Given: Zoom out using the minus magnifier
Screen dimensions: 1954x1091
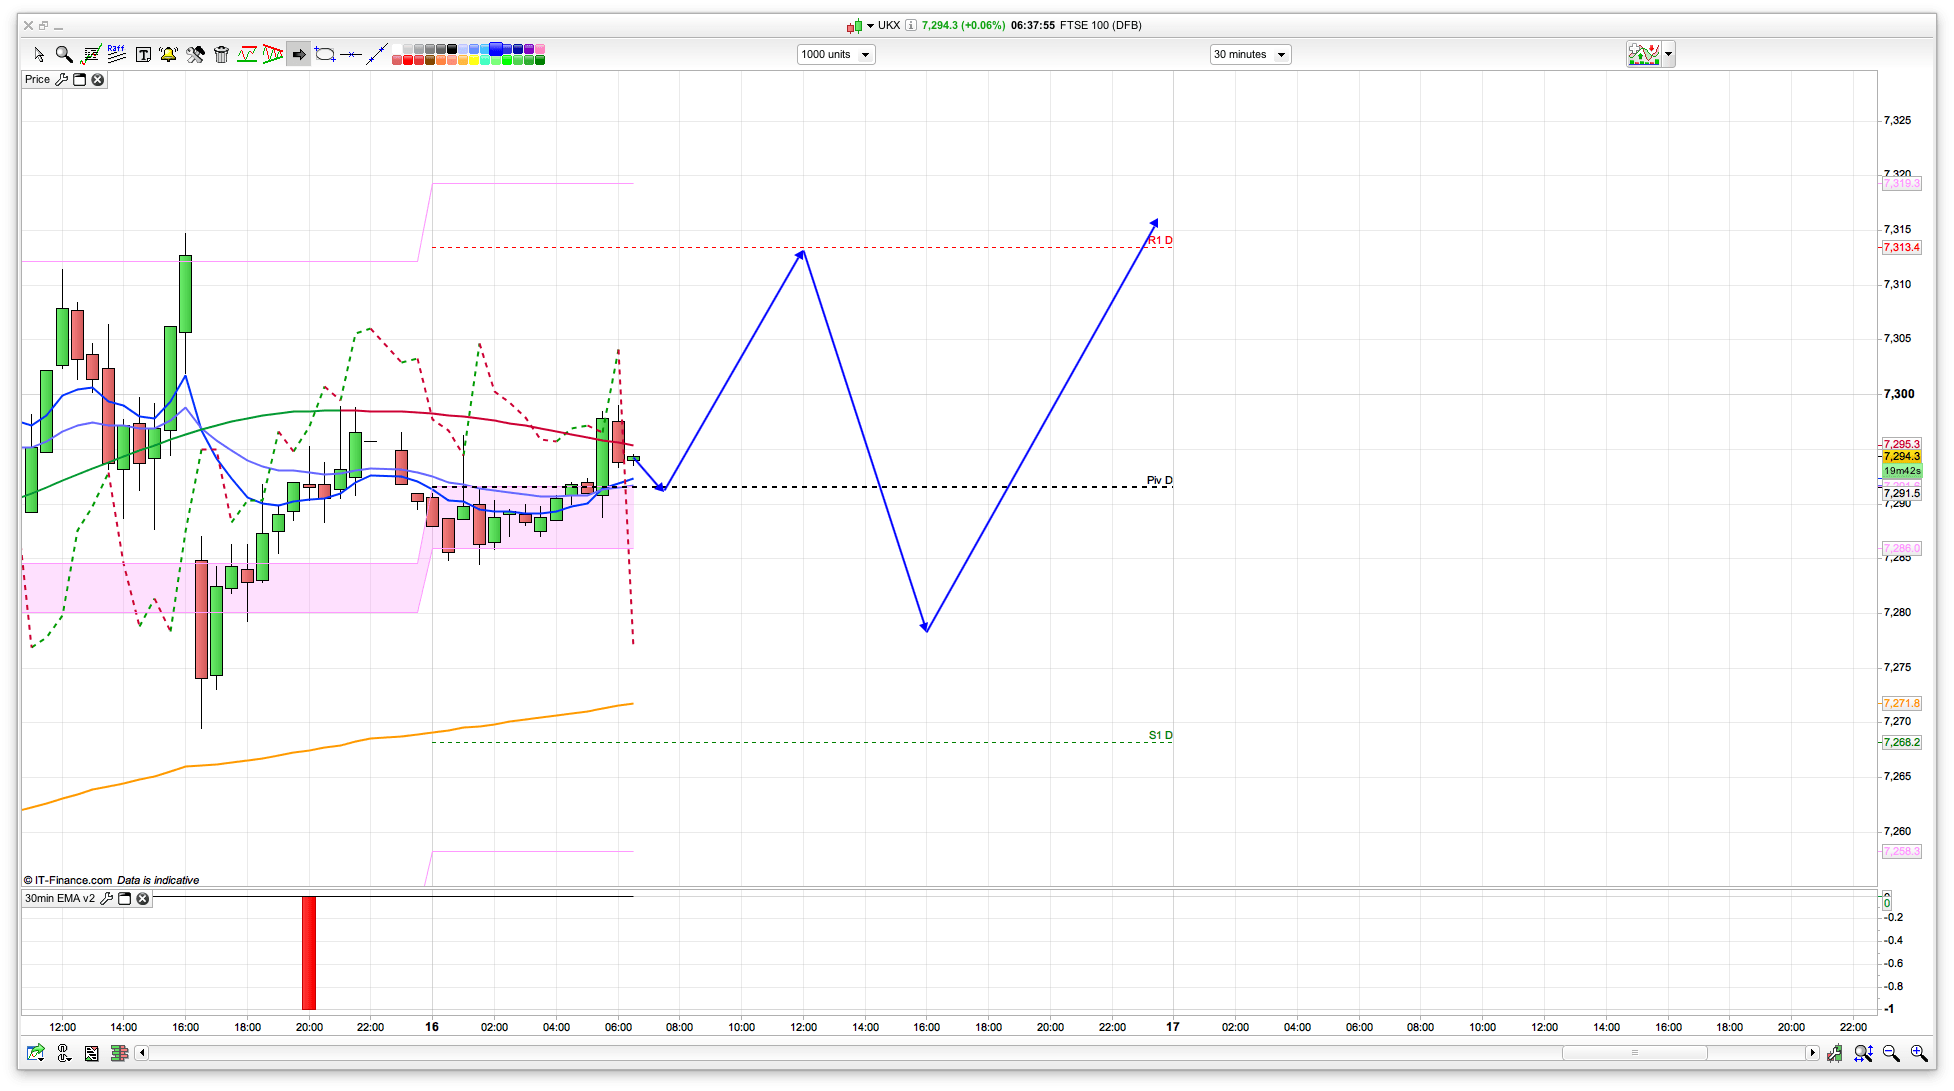Looking at the screenshot, I should 1891,1053.
